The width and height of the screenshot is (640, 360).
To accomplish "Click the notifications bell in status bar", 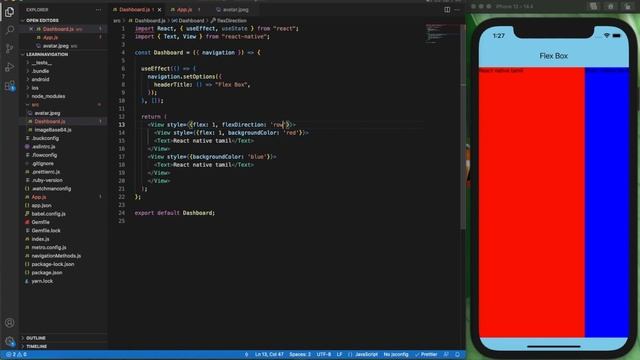I will click(x=458, y=354).
